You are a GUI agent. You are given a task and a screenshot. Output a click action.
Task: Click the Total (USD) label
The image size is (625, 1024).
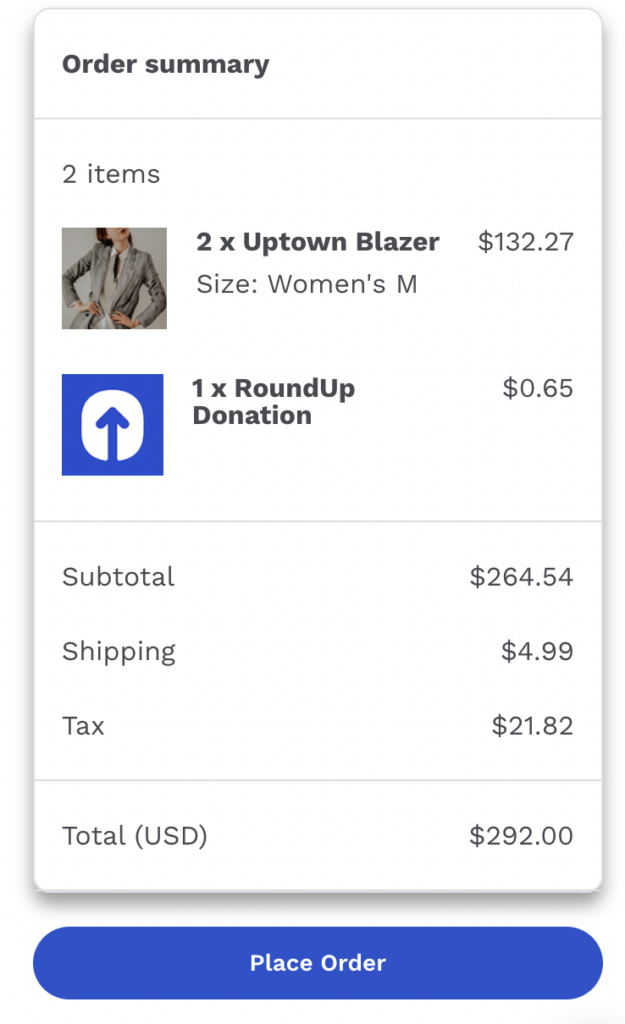(135, 836)
